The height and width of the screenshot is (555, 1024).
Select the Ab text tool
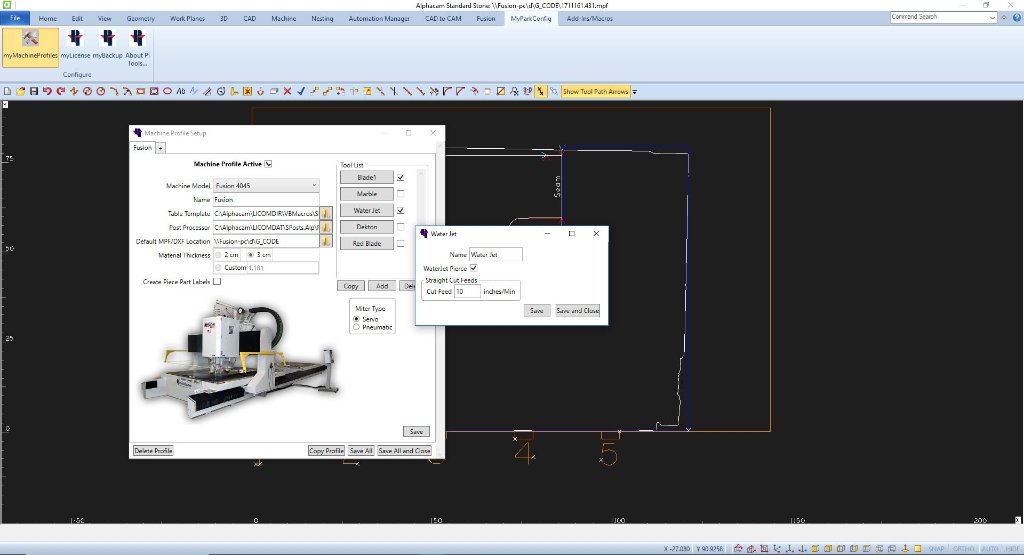coord(181,91)
